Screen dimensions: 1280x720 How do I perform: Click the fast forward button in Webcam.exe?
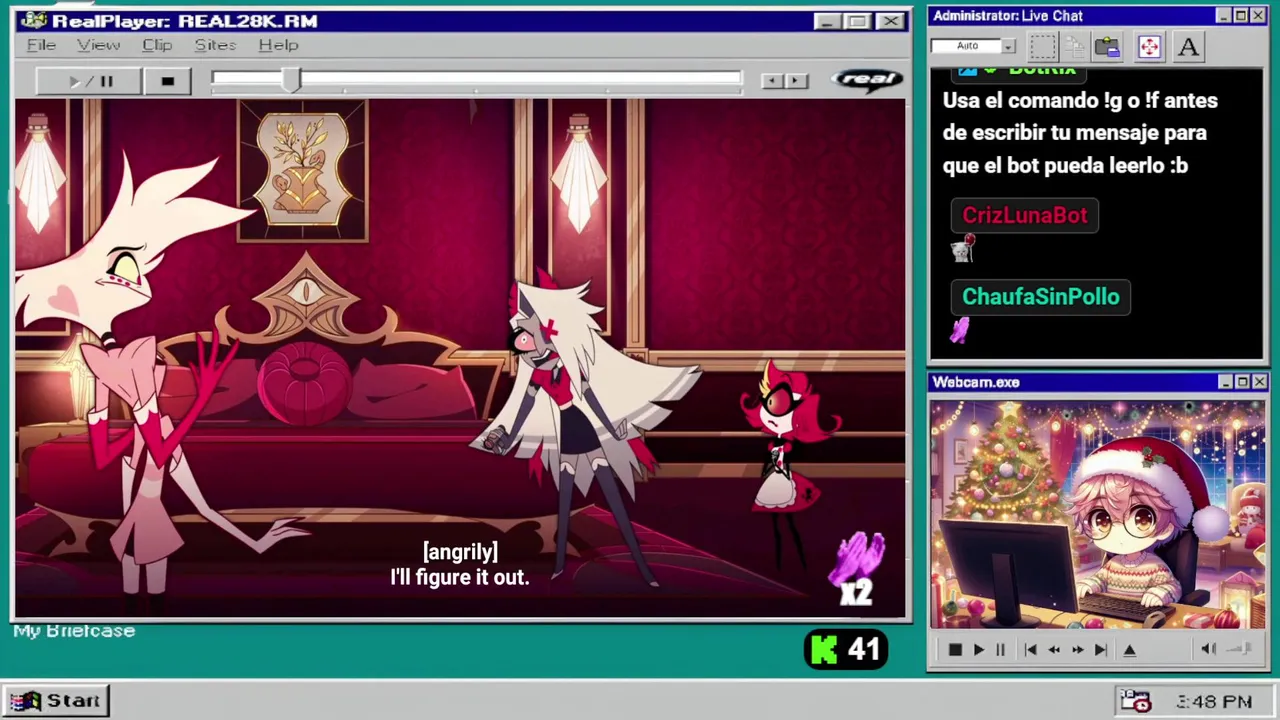pyautogui.click(x=1077, y=650)
